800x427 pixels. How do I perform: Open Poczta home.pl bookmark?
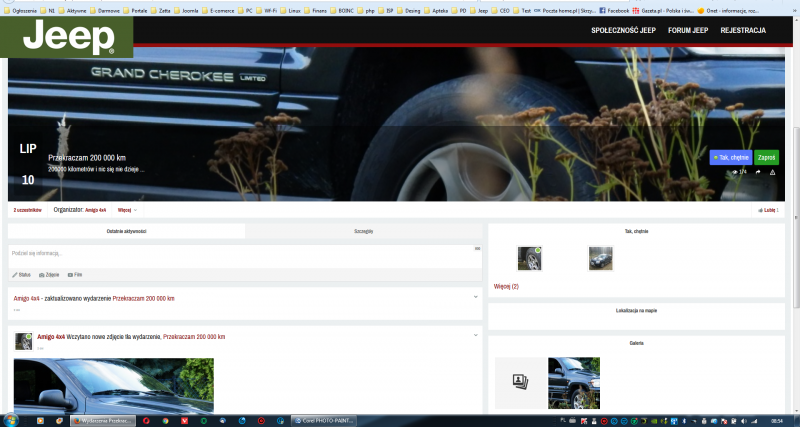(x=564, y=10)
